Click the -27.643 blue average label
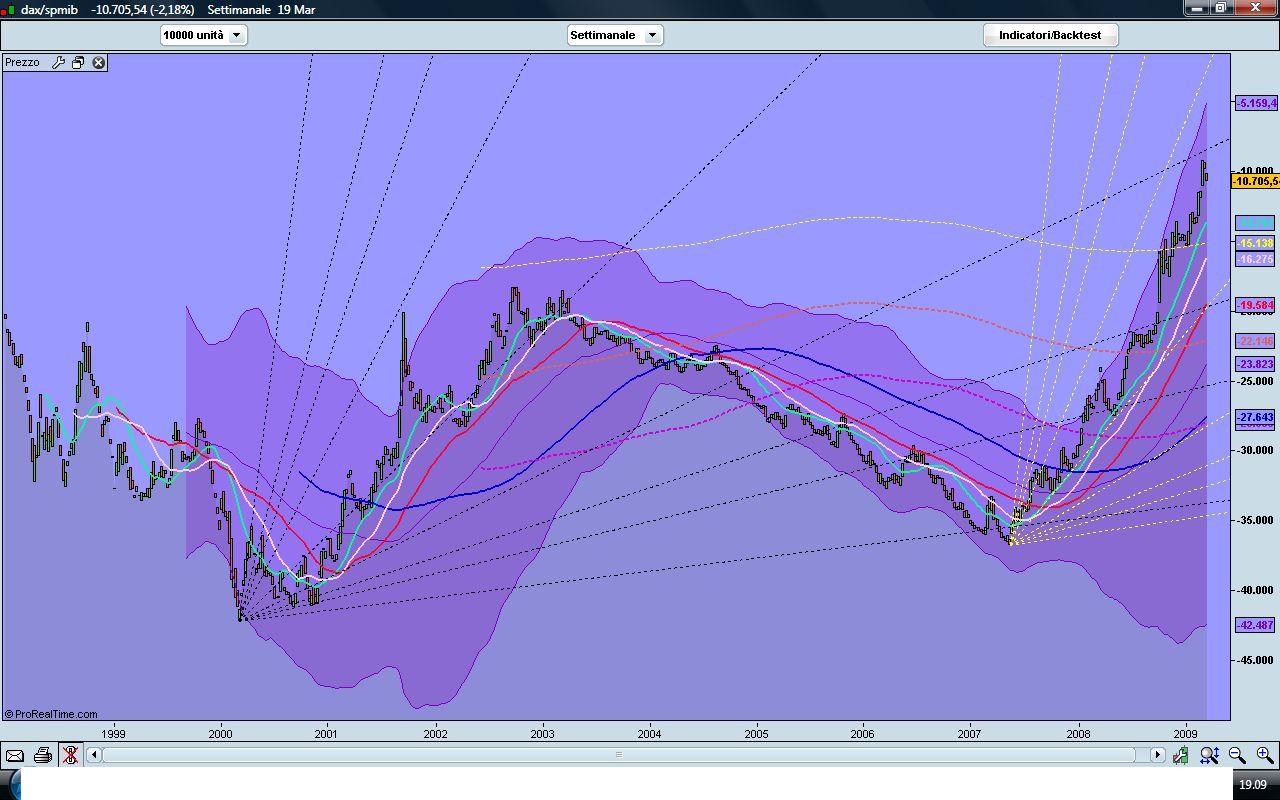This screenshot has width=1280, height=800. tap(1255, 417)
